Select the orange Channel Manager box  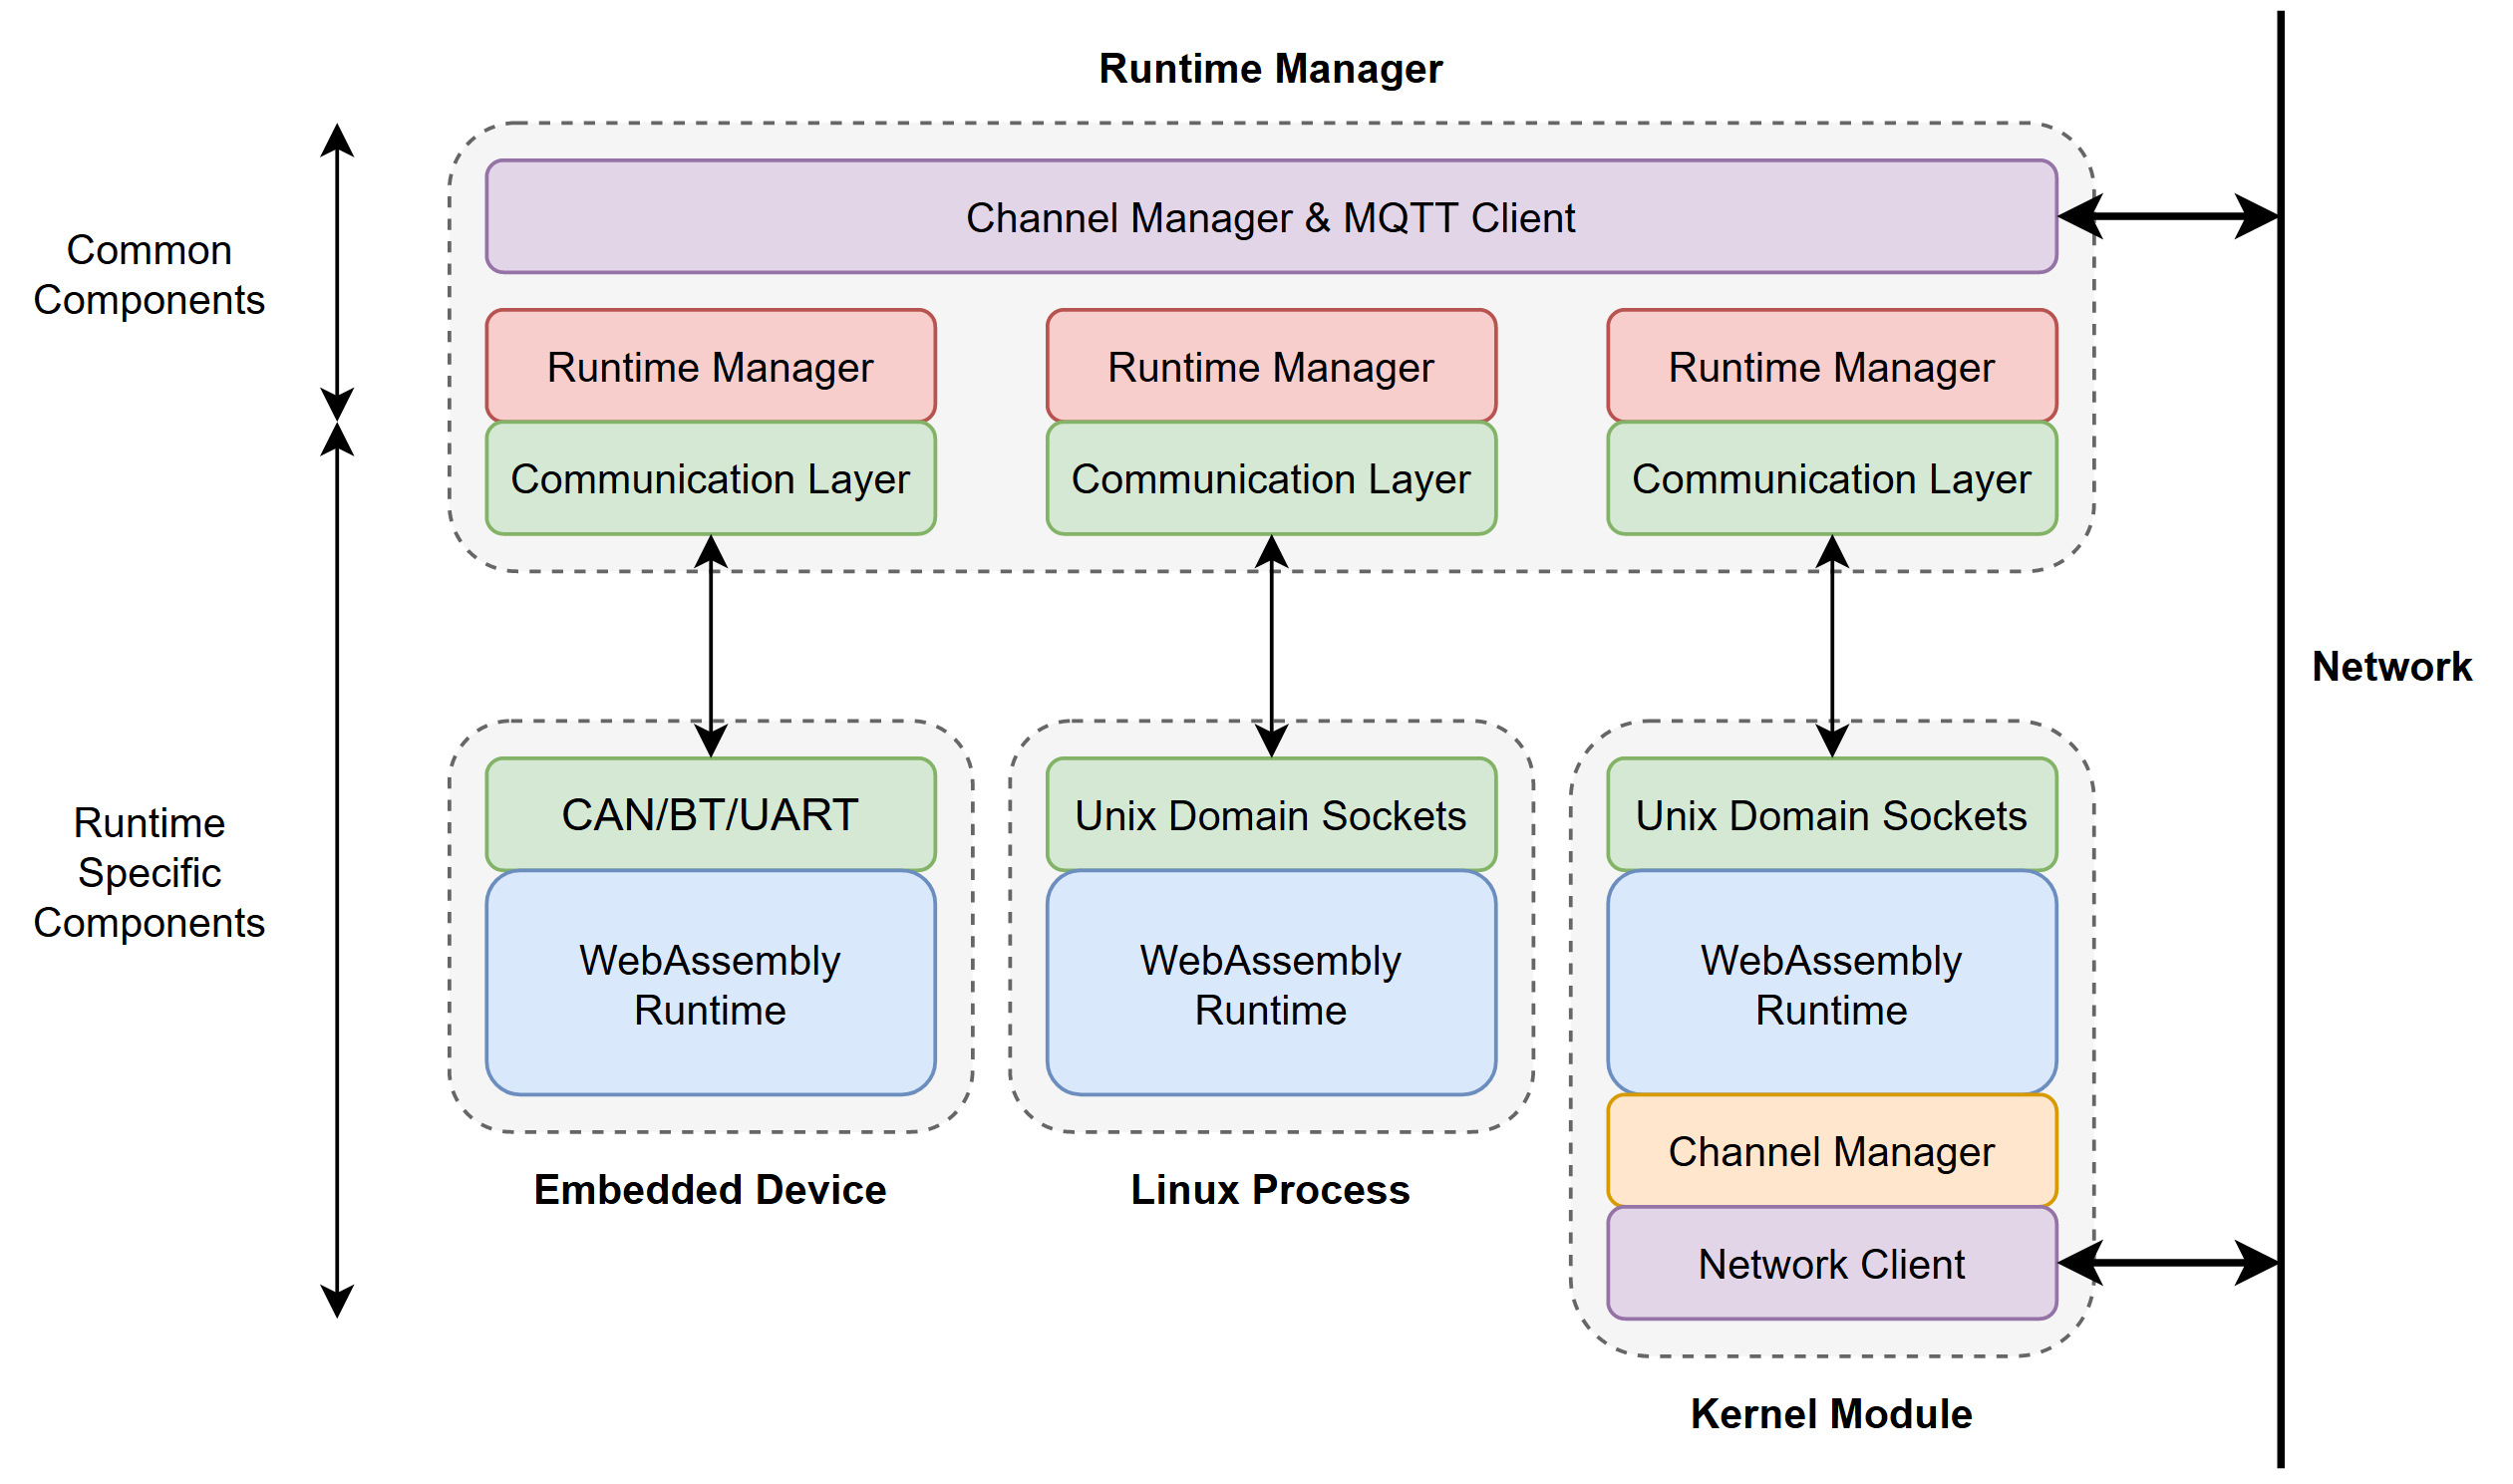click(x=1831, y=1151)
